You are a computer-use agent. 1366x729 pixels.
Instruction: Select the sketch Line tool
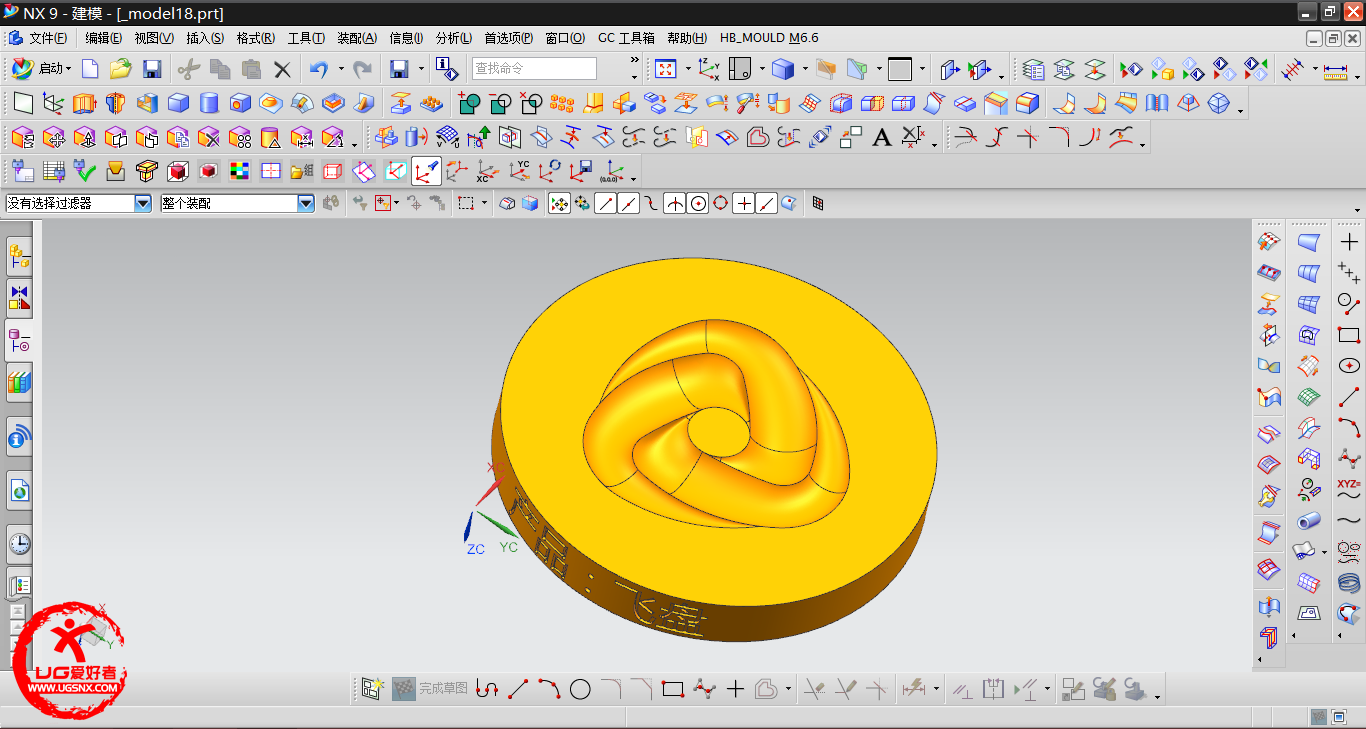[x=518, y=689]
